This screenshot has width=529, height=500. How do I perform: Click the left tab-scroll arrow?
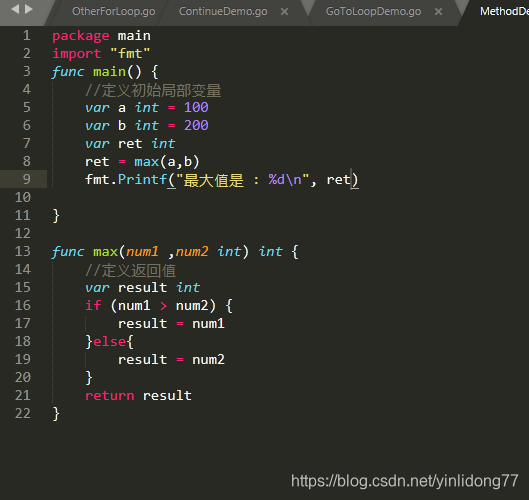(x=16, y=9)
